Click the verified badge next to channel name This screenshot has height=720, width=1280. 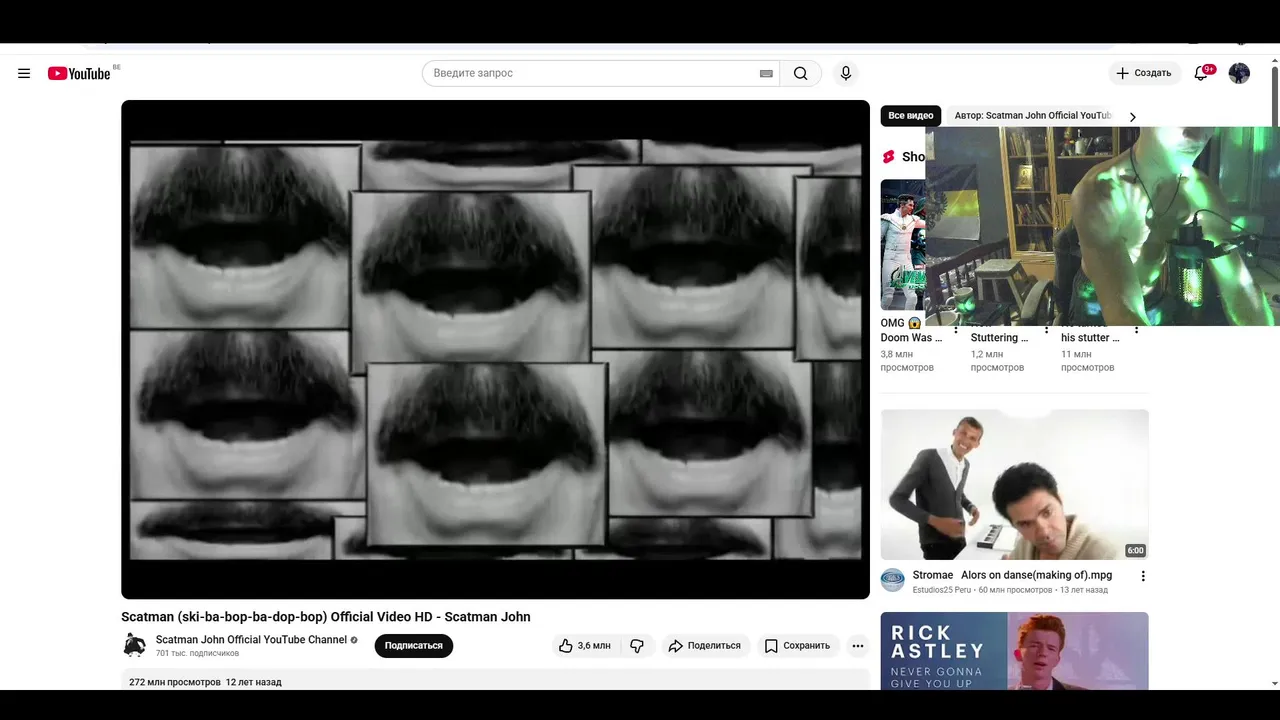click(x=354, y=640)
